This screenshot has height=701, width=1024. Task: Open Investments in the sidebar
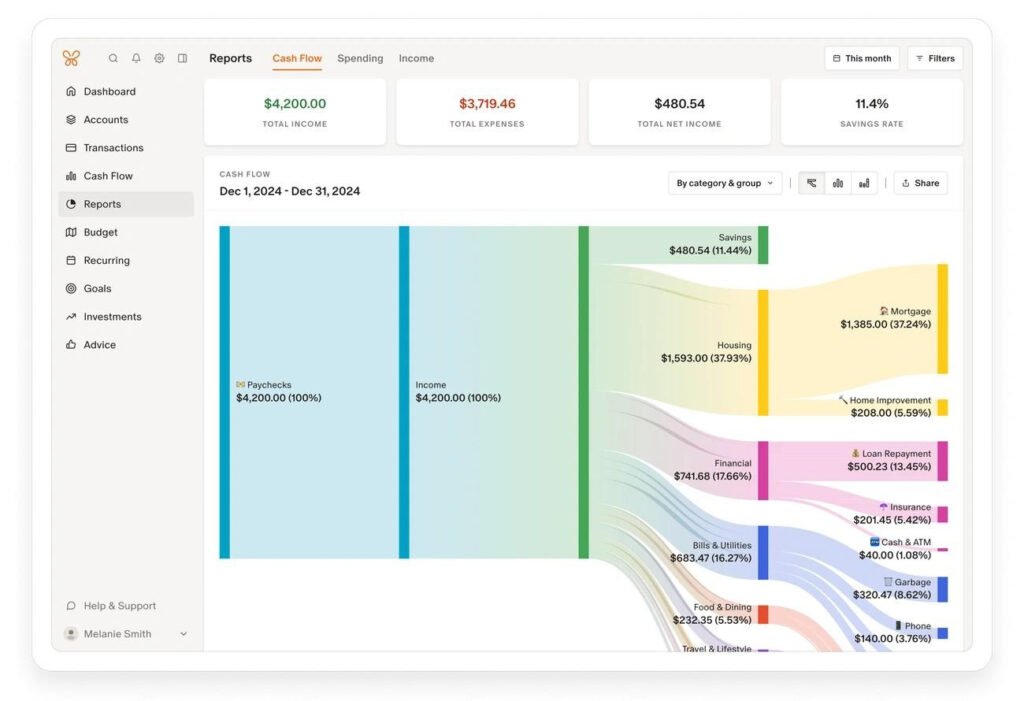coord(112,317)
